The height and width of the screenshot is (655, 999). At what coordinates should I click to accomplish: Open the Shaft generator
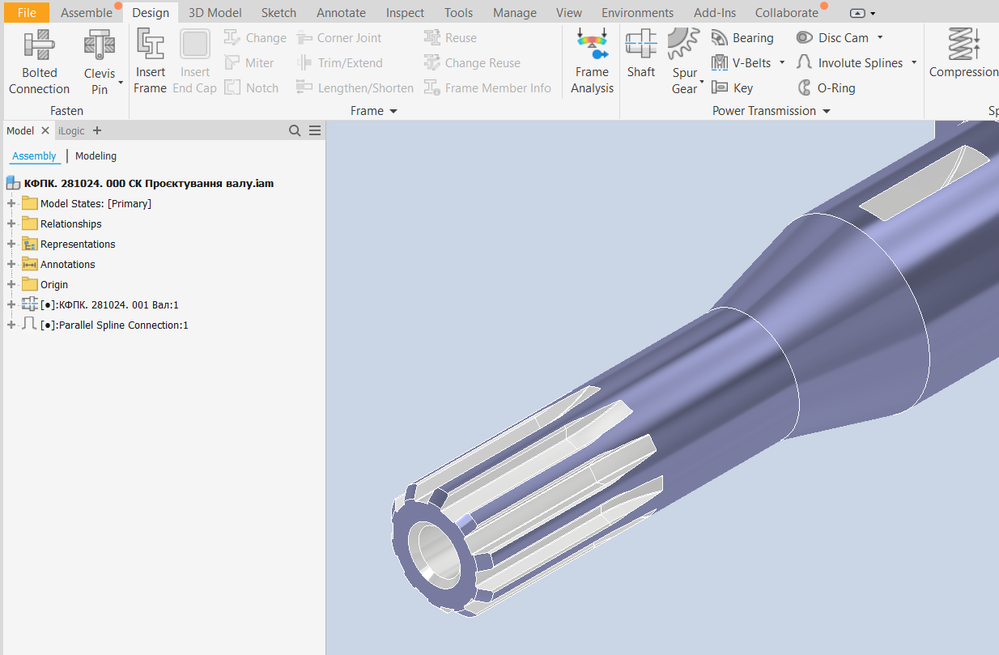point(641,54)
